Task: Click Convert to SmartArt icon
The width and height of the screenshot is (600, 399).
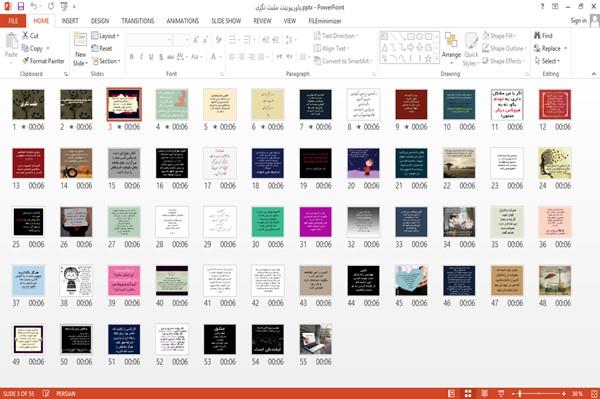Action: point(317,61)
